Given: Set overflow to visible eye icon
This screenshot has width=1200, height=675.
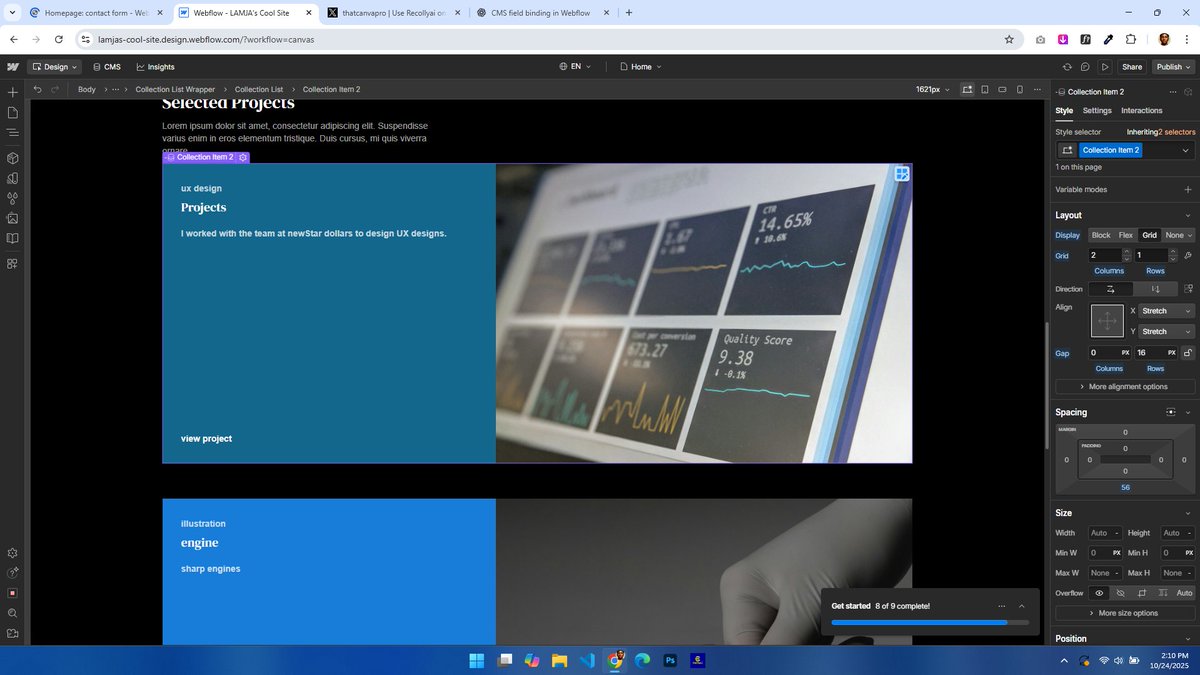Looking at the screenshot, I should click(1099, 593).
